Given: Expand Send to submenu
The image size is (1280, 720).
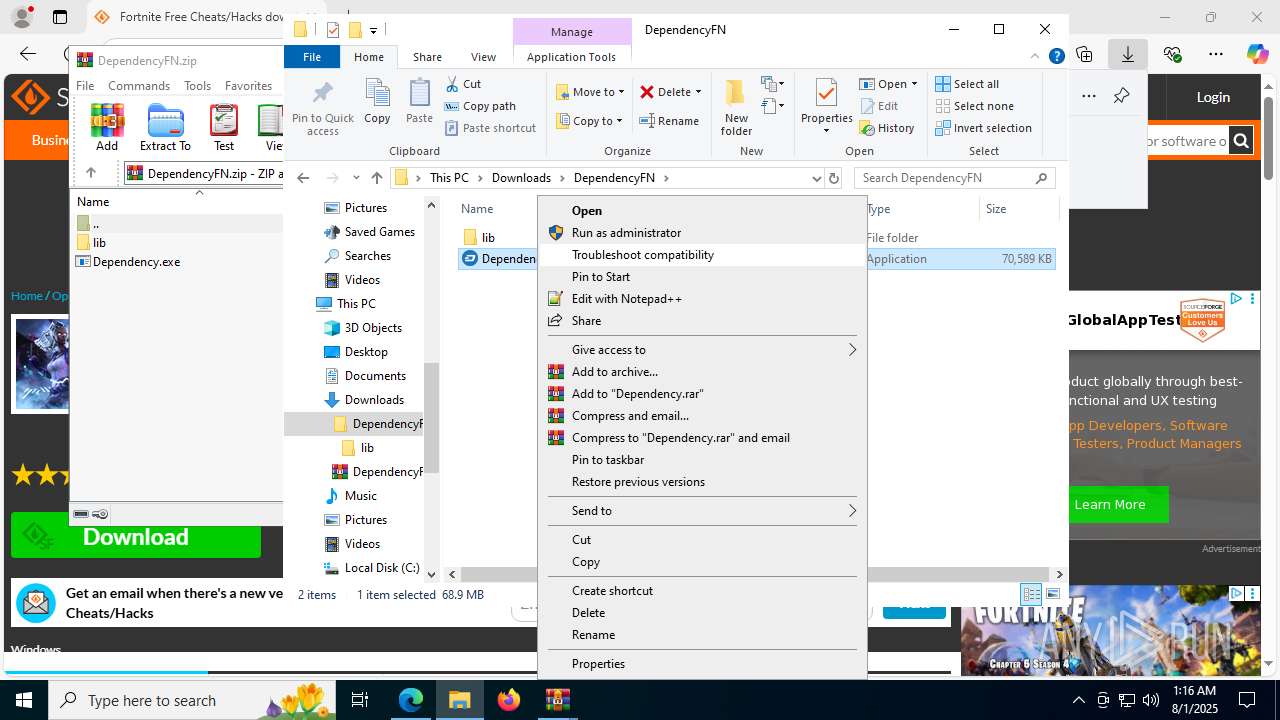Looking at the screenshot, I should (702, 511).
